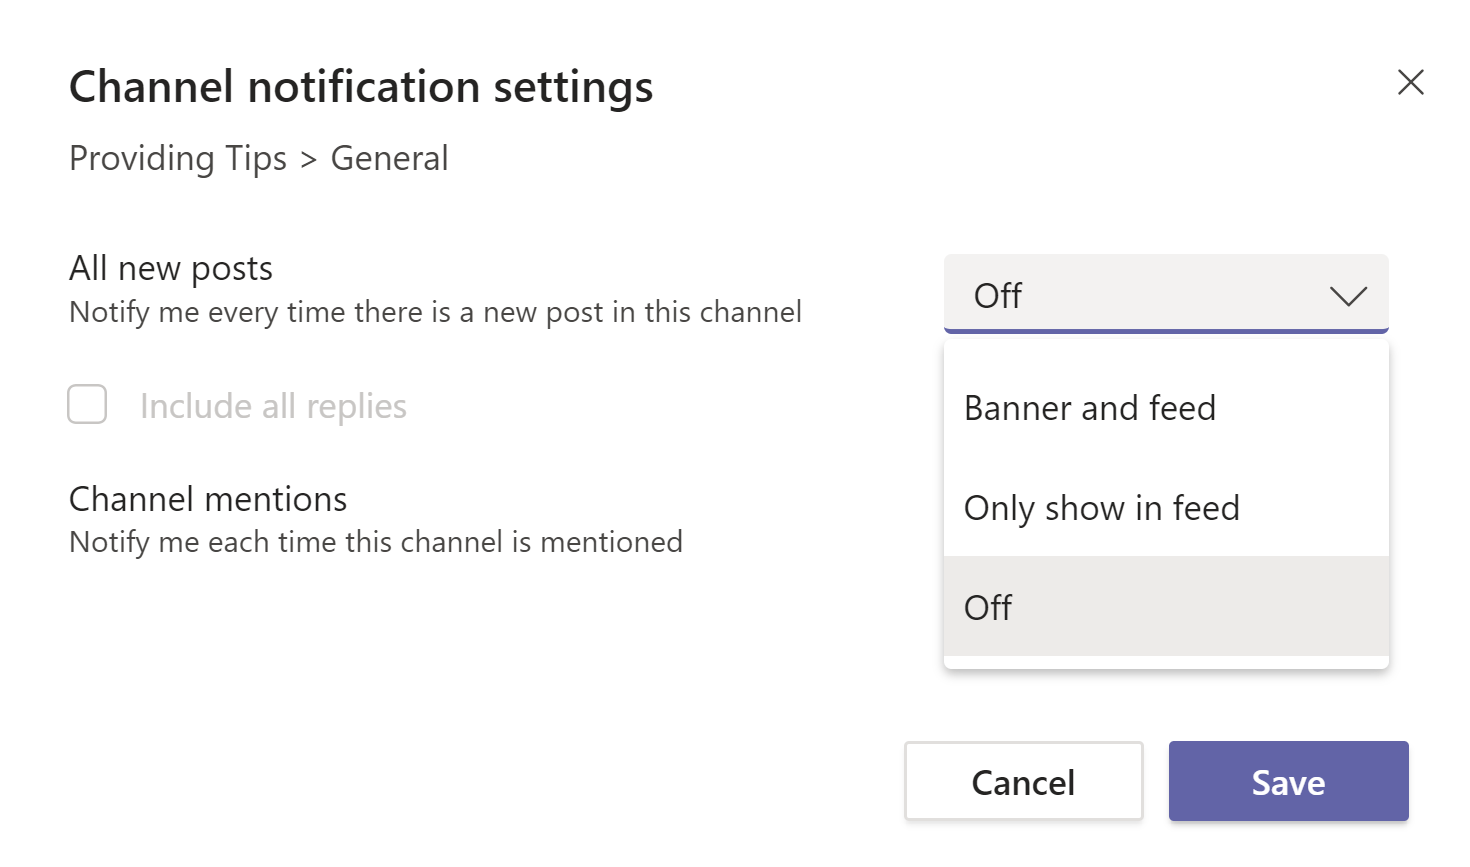Click the Channel mentions section heading
Viewport: 1470px width, 867px height.
pyautogui.click(x=207, y=499)
